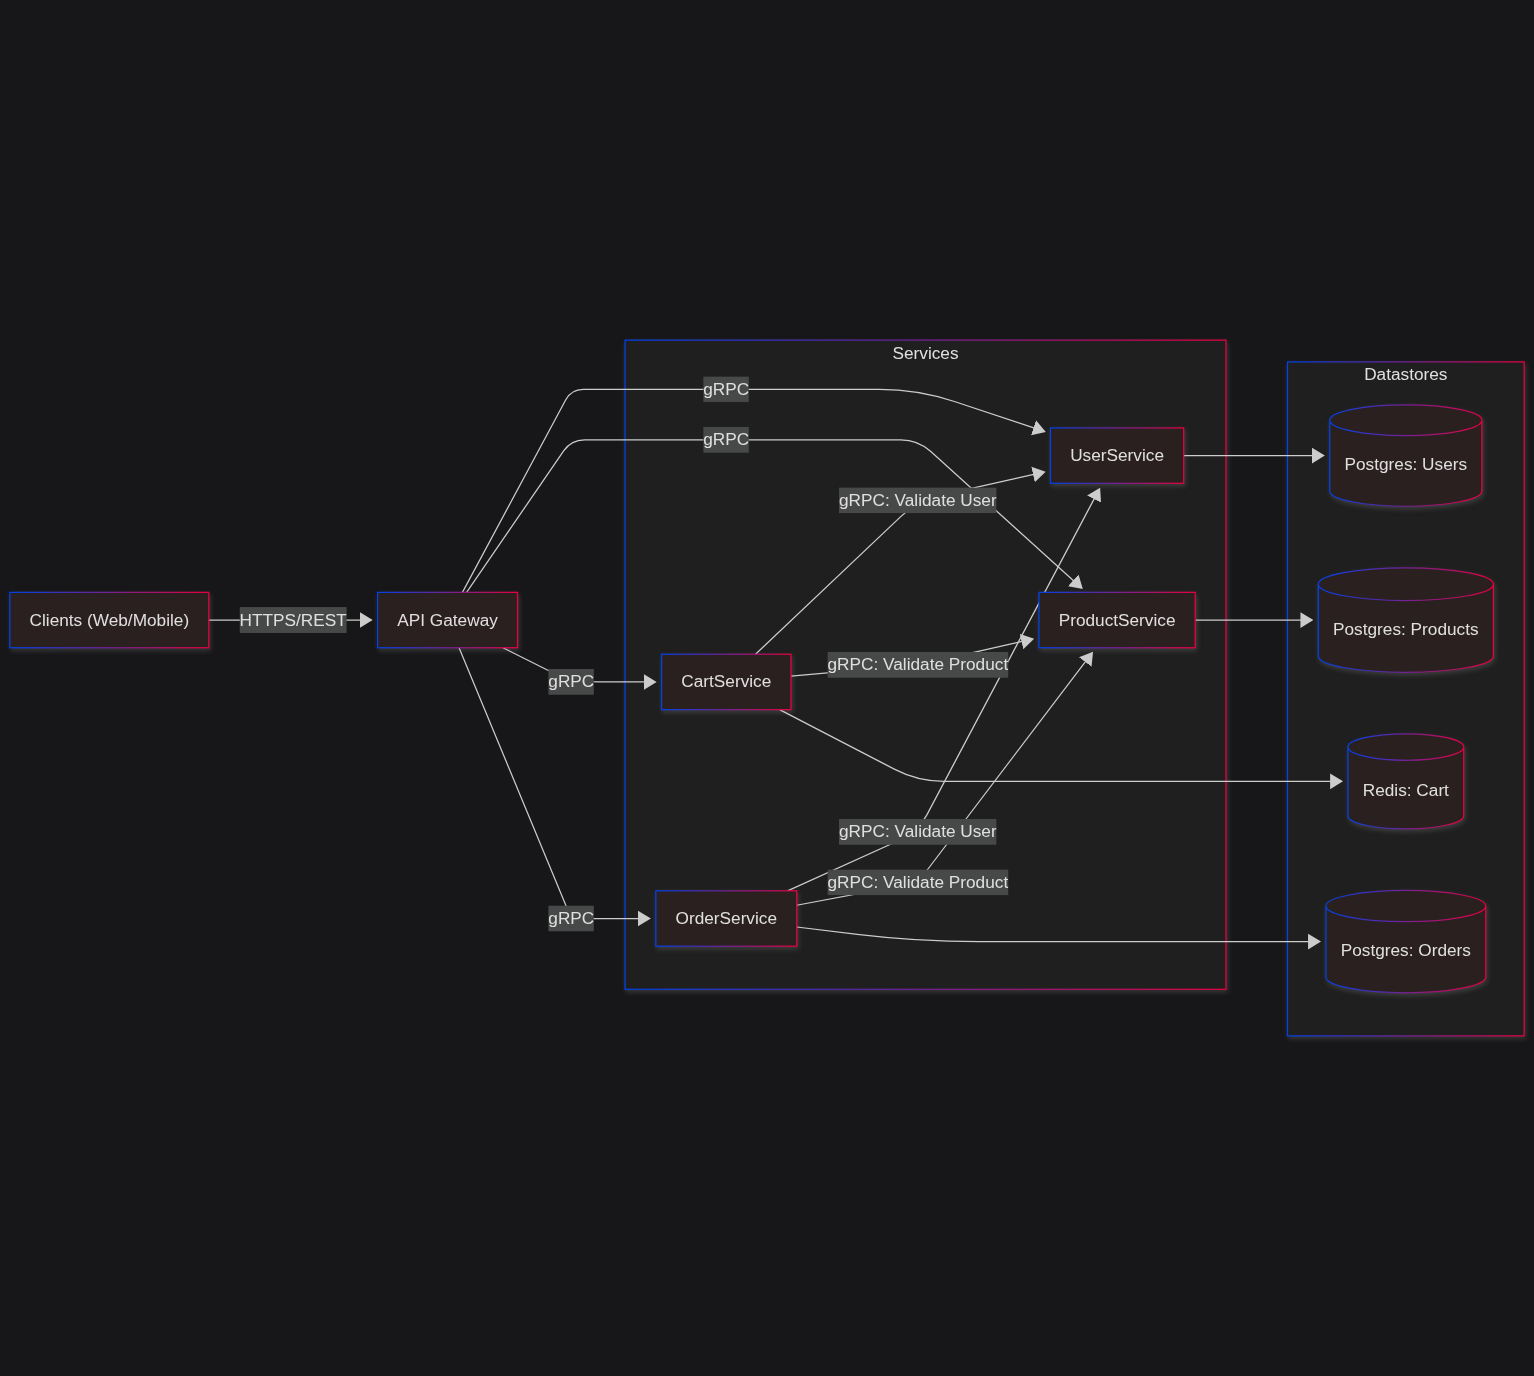Open the CartService node
This screenshot has width=1534, height=1376.
click(726, 681)
